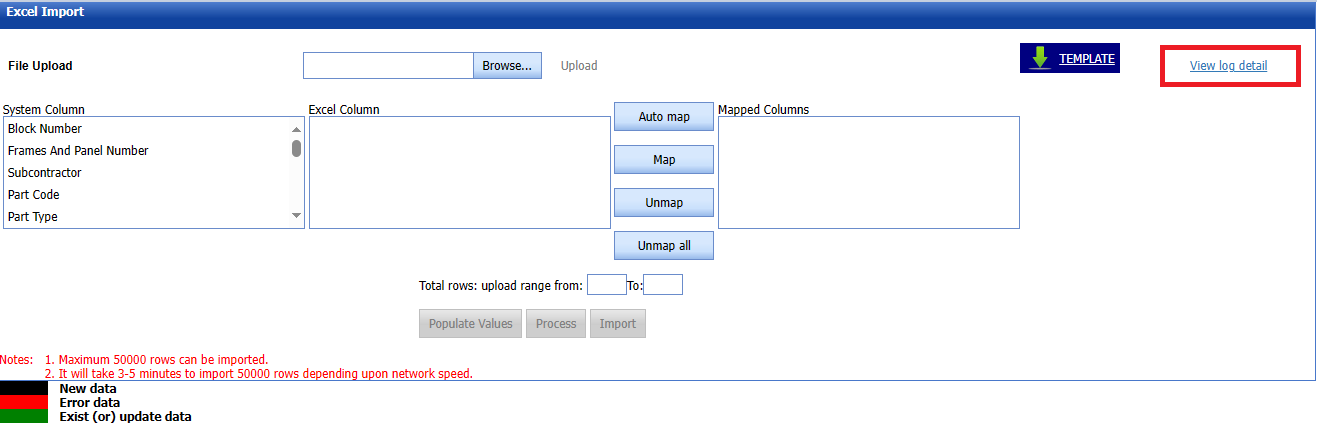Click the Excel Column list box
1317x424 pixels.
click(x=459, y=172)
